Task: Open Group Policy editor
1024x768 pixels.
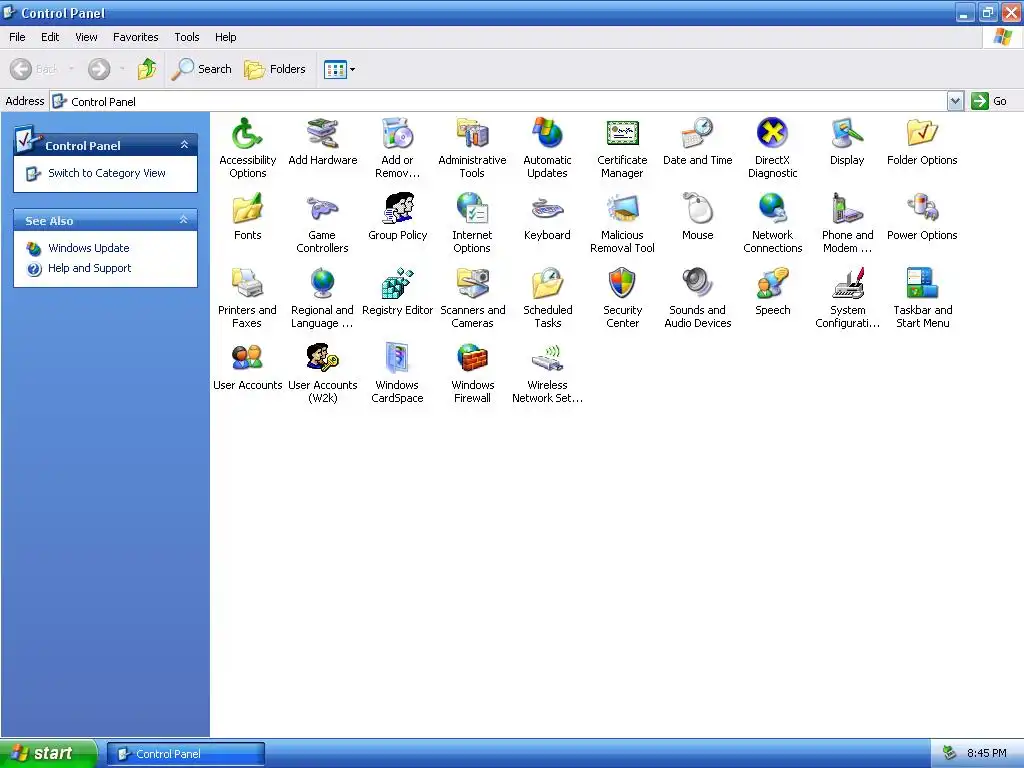Action: [x=397, y=217]
